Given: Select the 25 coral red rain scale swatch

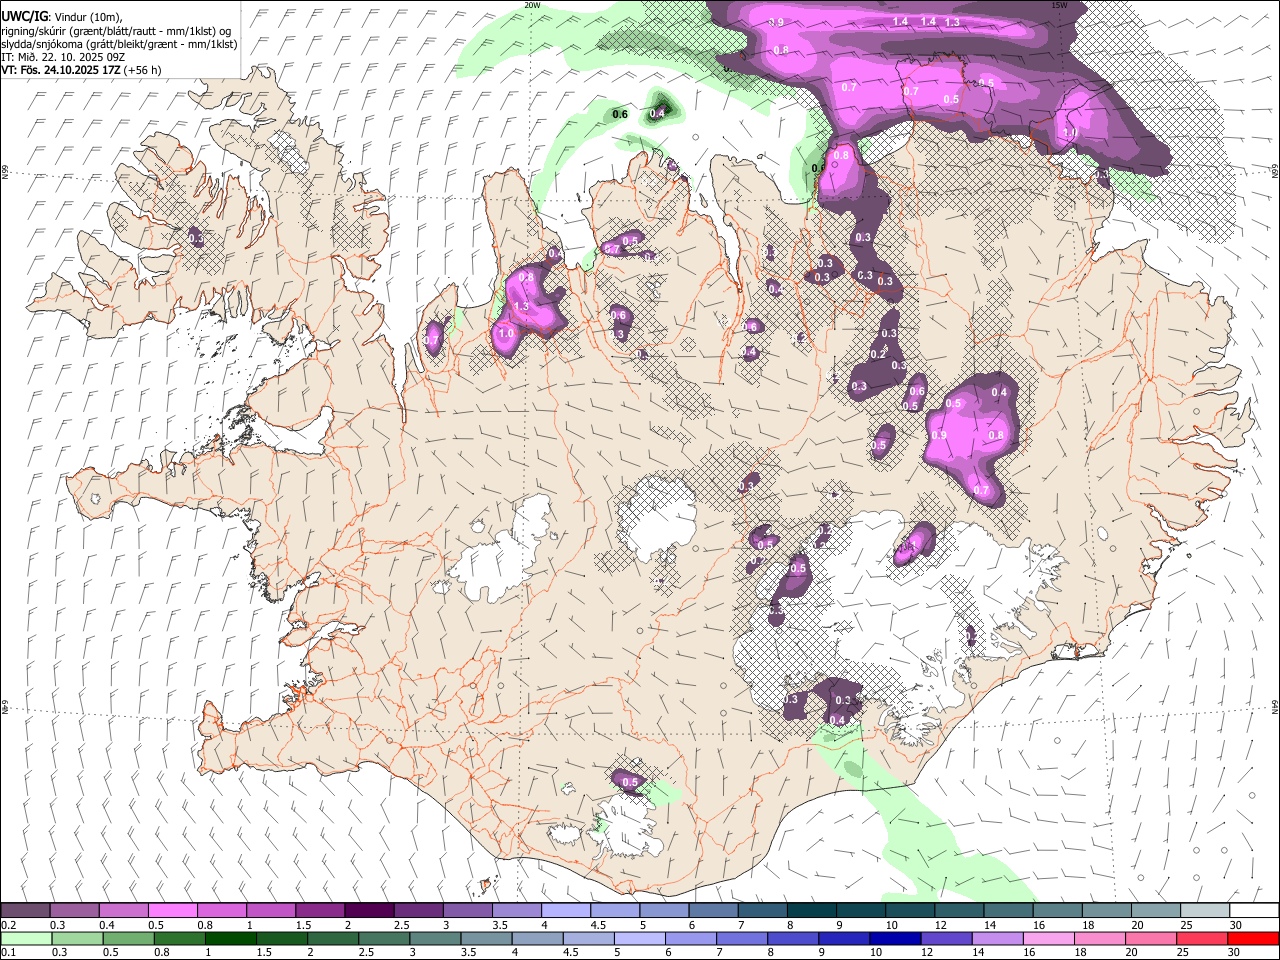Looking at the screenshot, I should point(1201,939).
